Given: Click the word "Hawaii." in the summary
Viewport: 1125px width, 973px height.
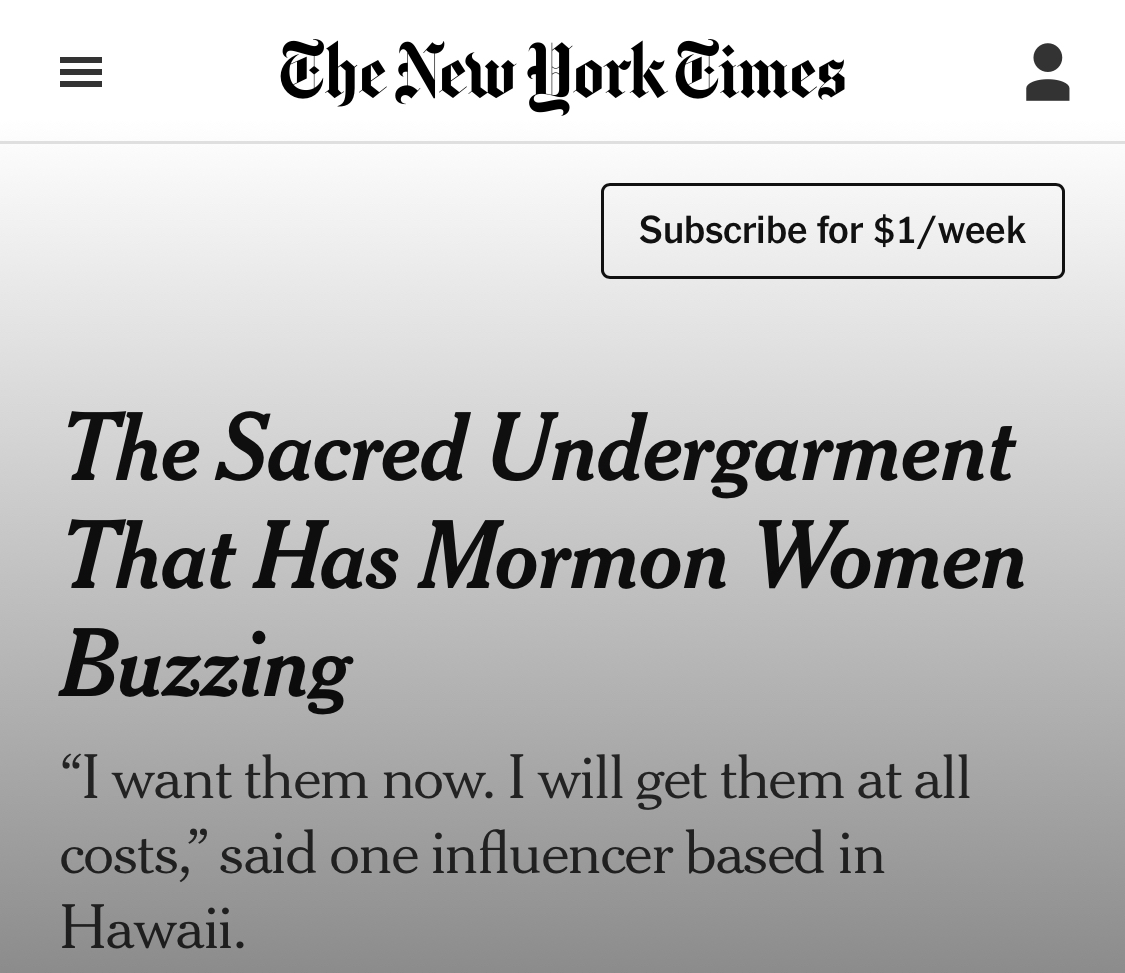Looking at the screenshot, I should pyautogui.click(x=153, y=927).
